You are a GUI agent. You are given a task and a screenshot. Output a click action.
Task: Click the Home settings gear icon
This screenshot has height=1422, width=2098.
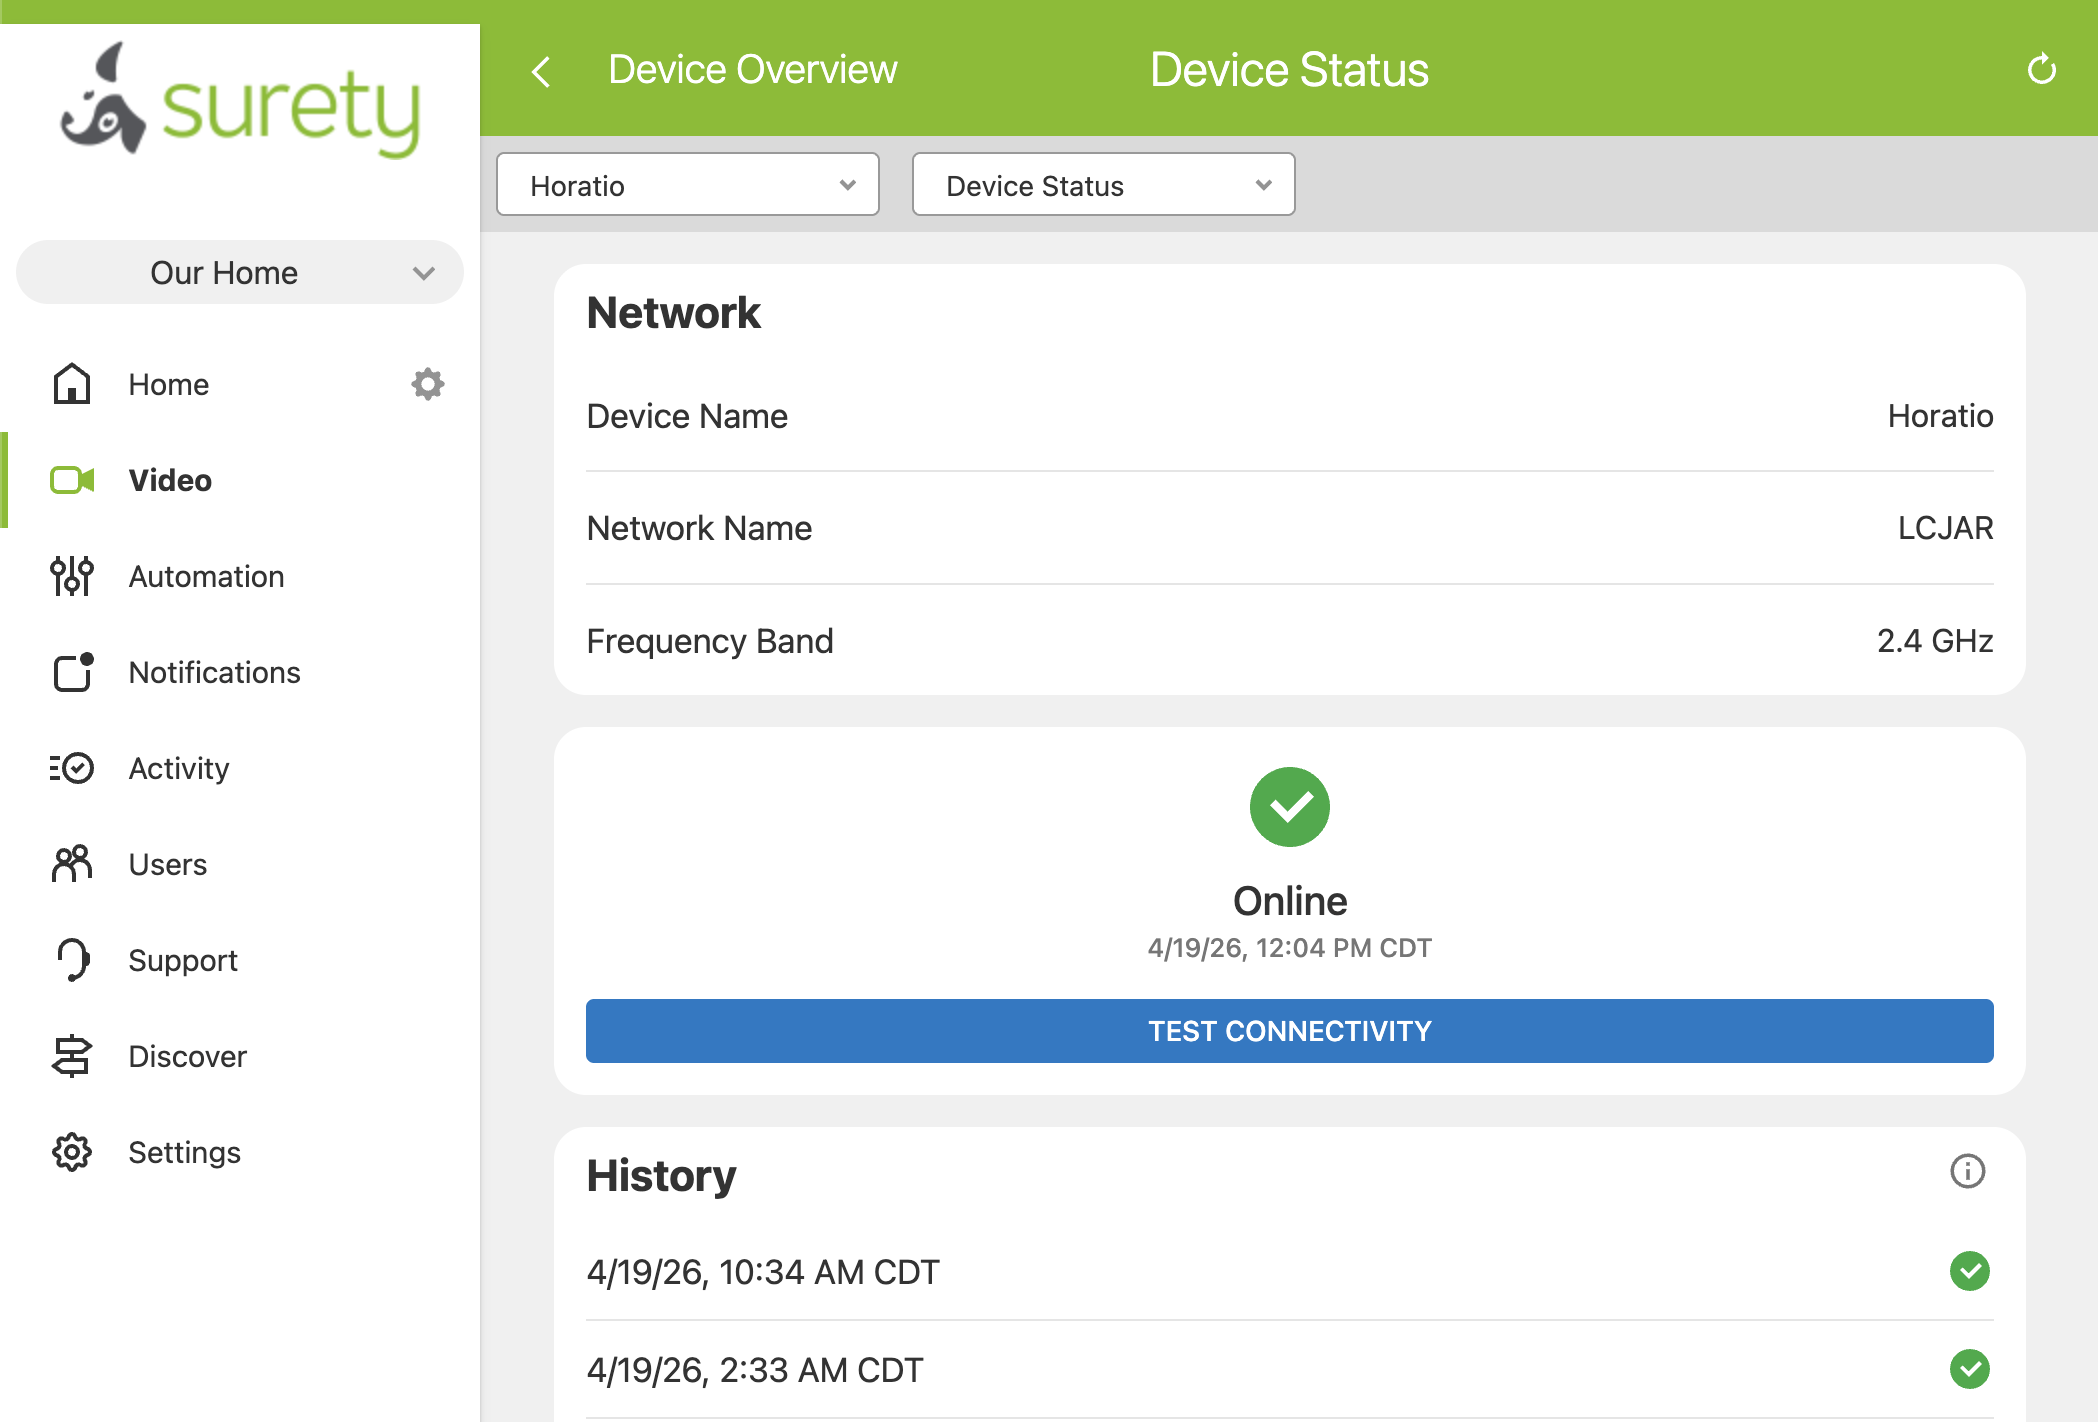[x=427, y=384]
